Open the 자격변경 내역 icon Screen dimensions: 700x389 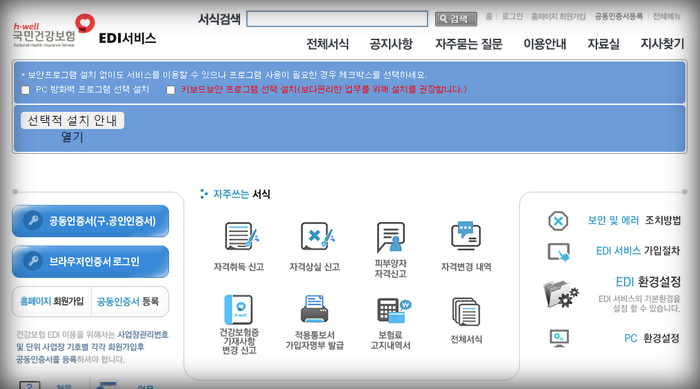click(466, 235)
